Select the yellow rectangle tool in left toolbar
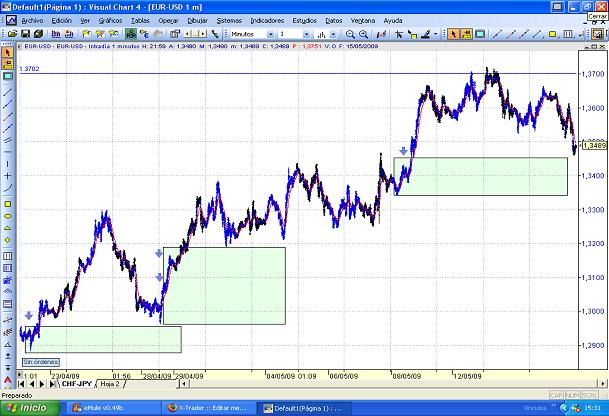Image resolution: width=609 pixels, height=416 pixels. (7, 204)
